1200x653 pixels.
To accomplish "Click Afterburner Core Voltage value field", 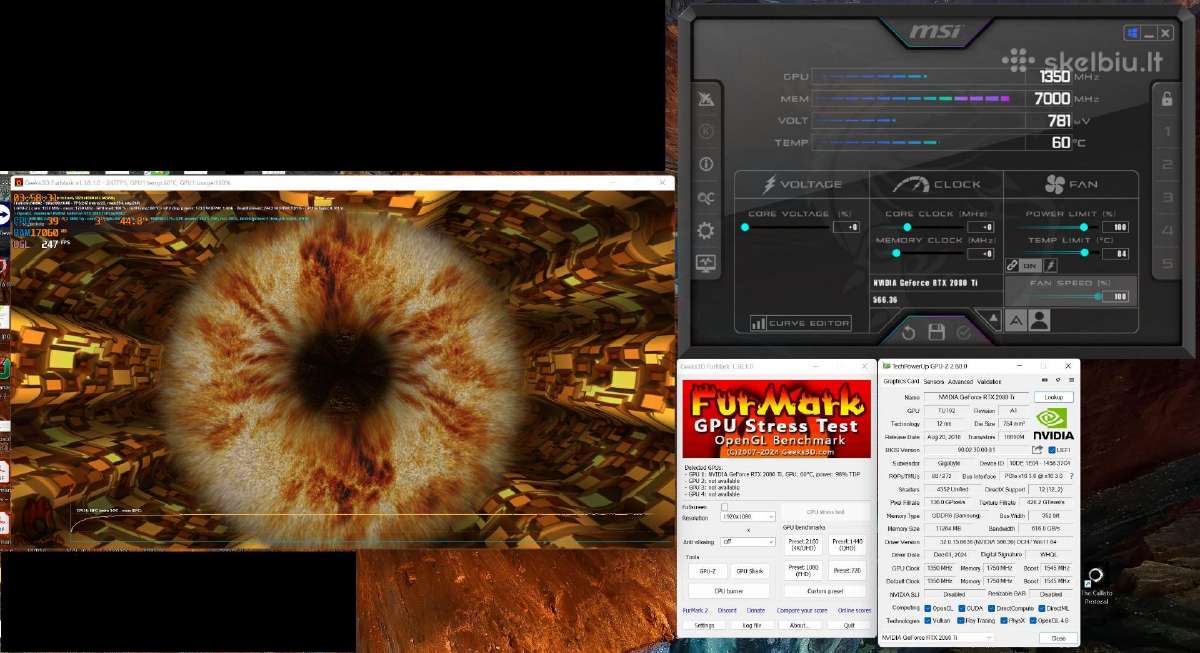I will (846, 227).
